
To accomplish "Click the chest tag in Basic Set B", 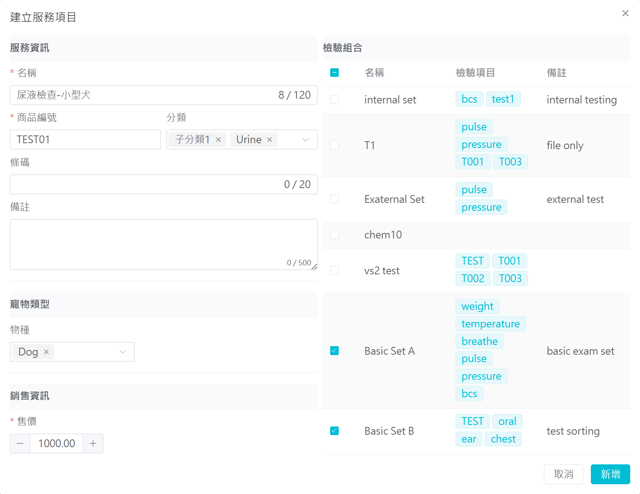I will (503, 439).
